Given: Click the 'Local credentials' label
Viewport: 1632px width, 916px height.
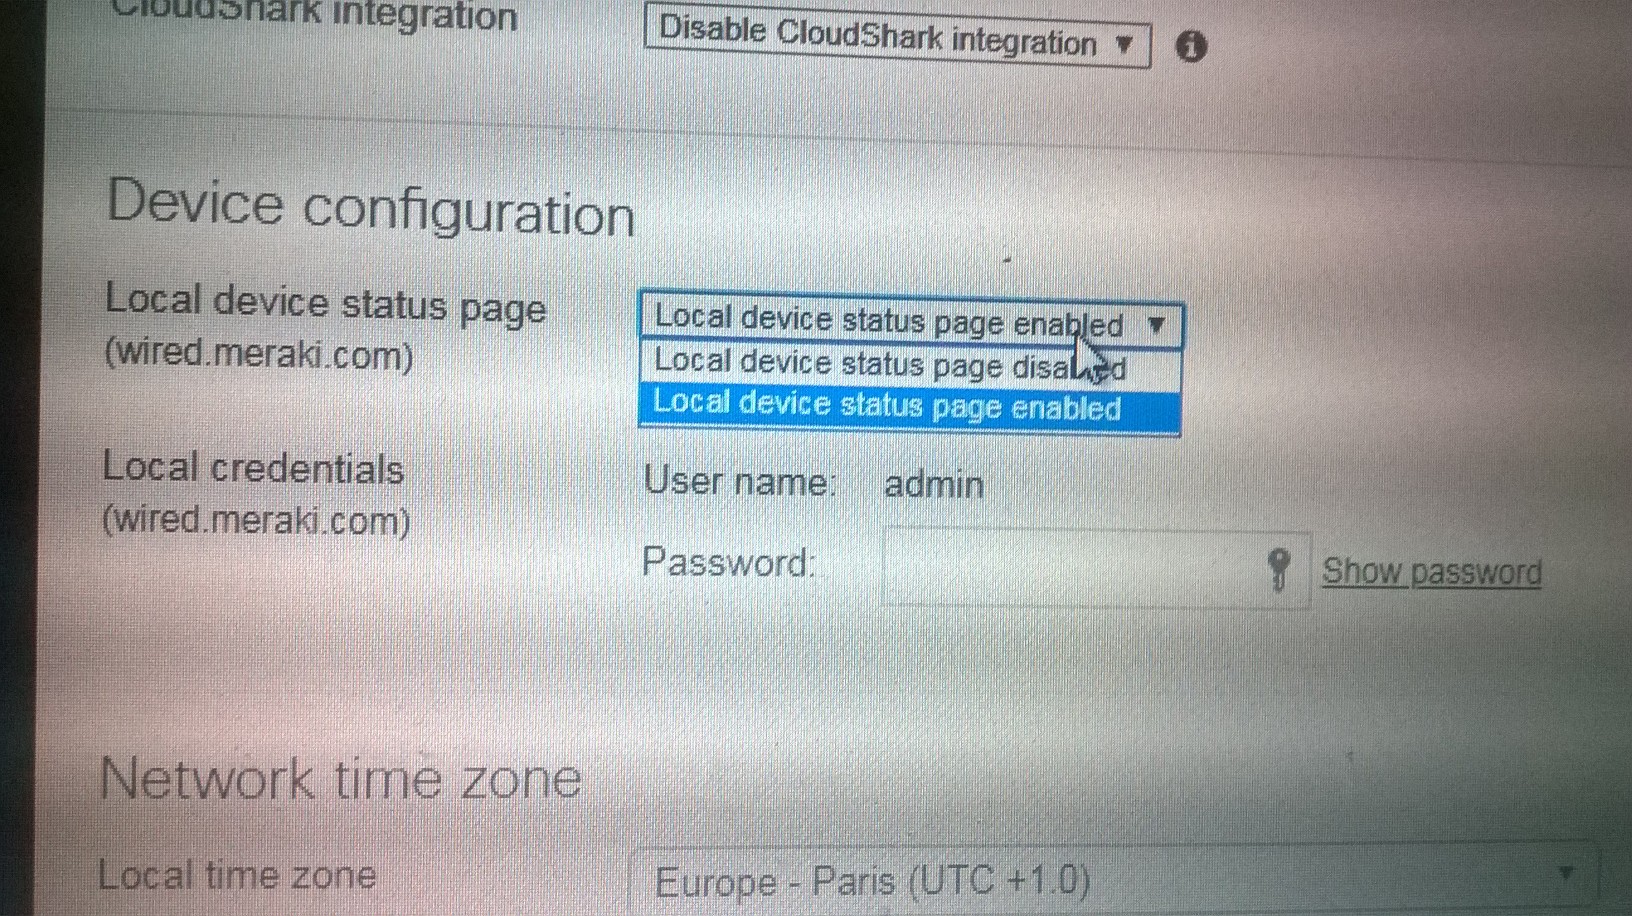Looking at the screenshot, I should 254,467.
